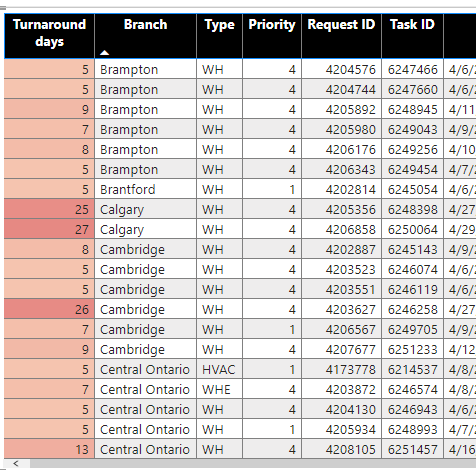Select Request ID 4204744 cell
Image resolution: width=476 pixels, height=470 pixels.
(x=341, y=89)
